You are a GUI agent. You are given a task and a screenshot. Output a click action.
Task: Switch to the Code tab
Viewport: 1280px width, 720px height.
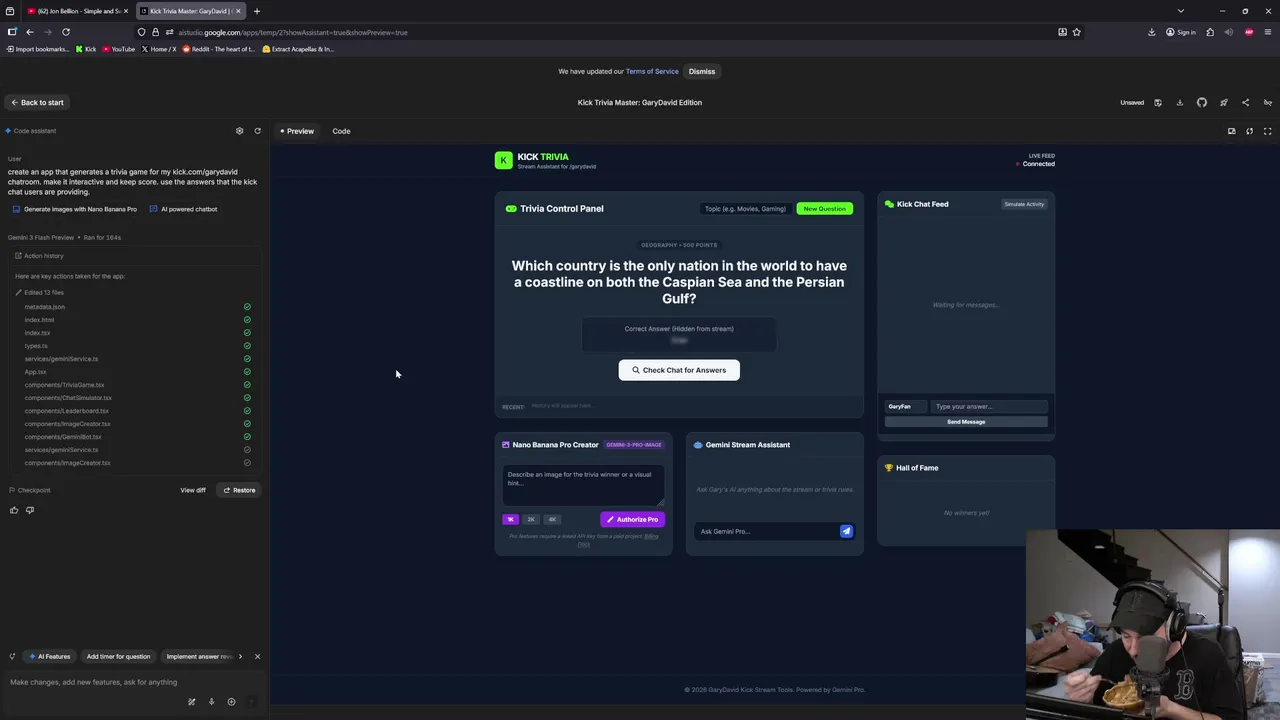341,131
